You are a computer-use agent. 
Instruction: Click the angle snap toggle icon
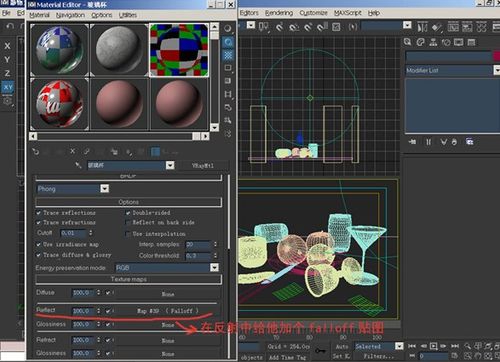pyautogui.click(x=294, y=27)
